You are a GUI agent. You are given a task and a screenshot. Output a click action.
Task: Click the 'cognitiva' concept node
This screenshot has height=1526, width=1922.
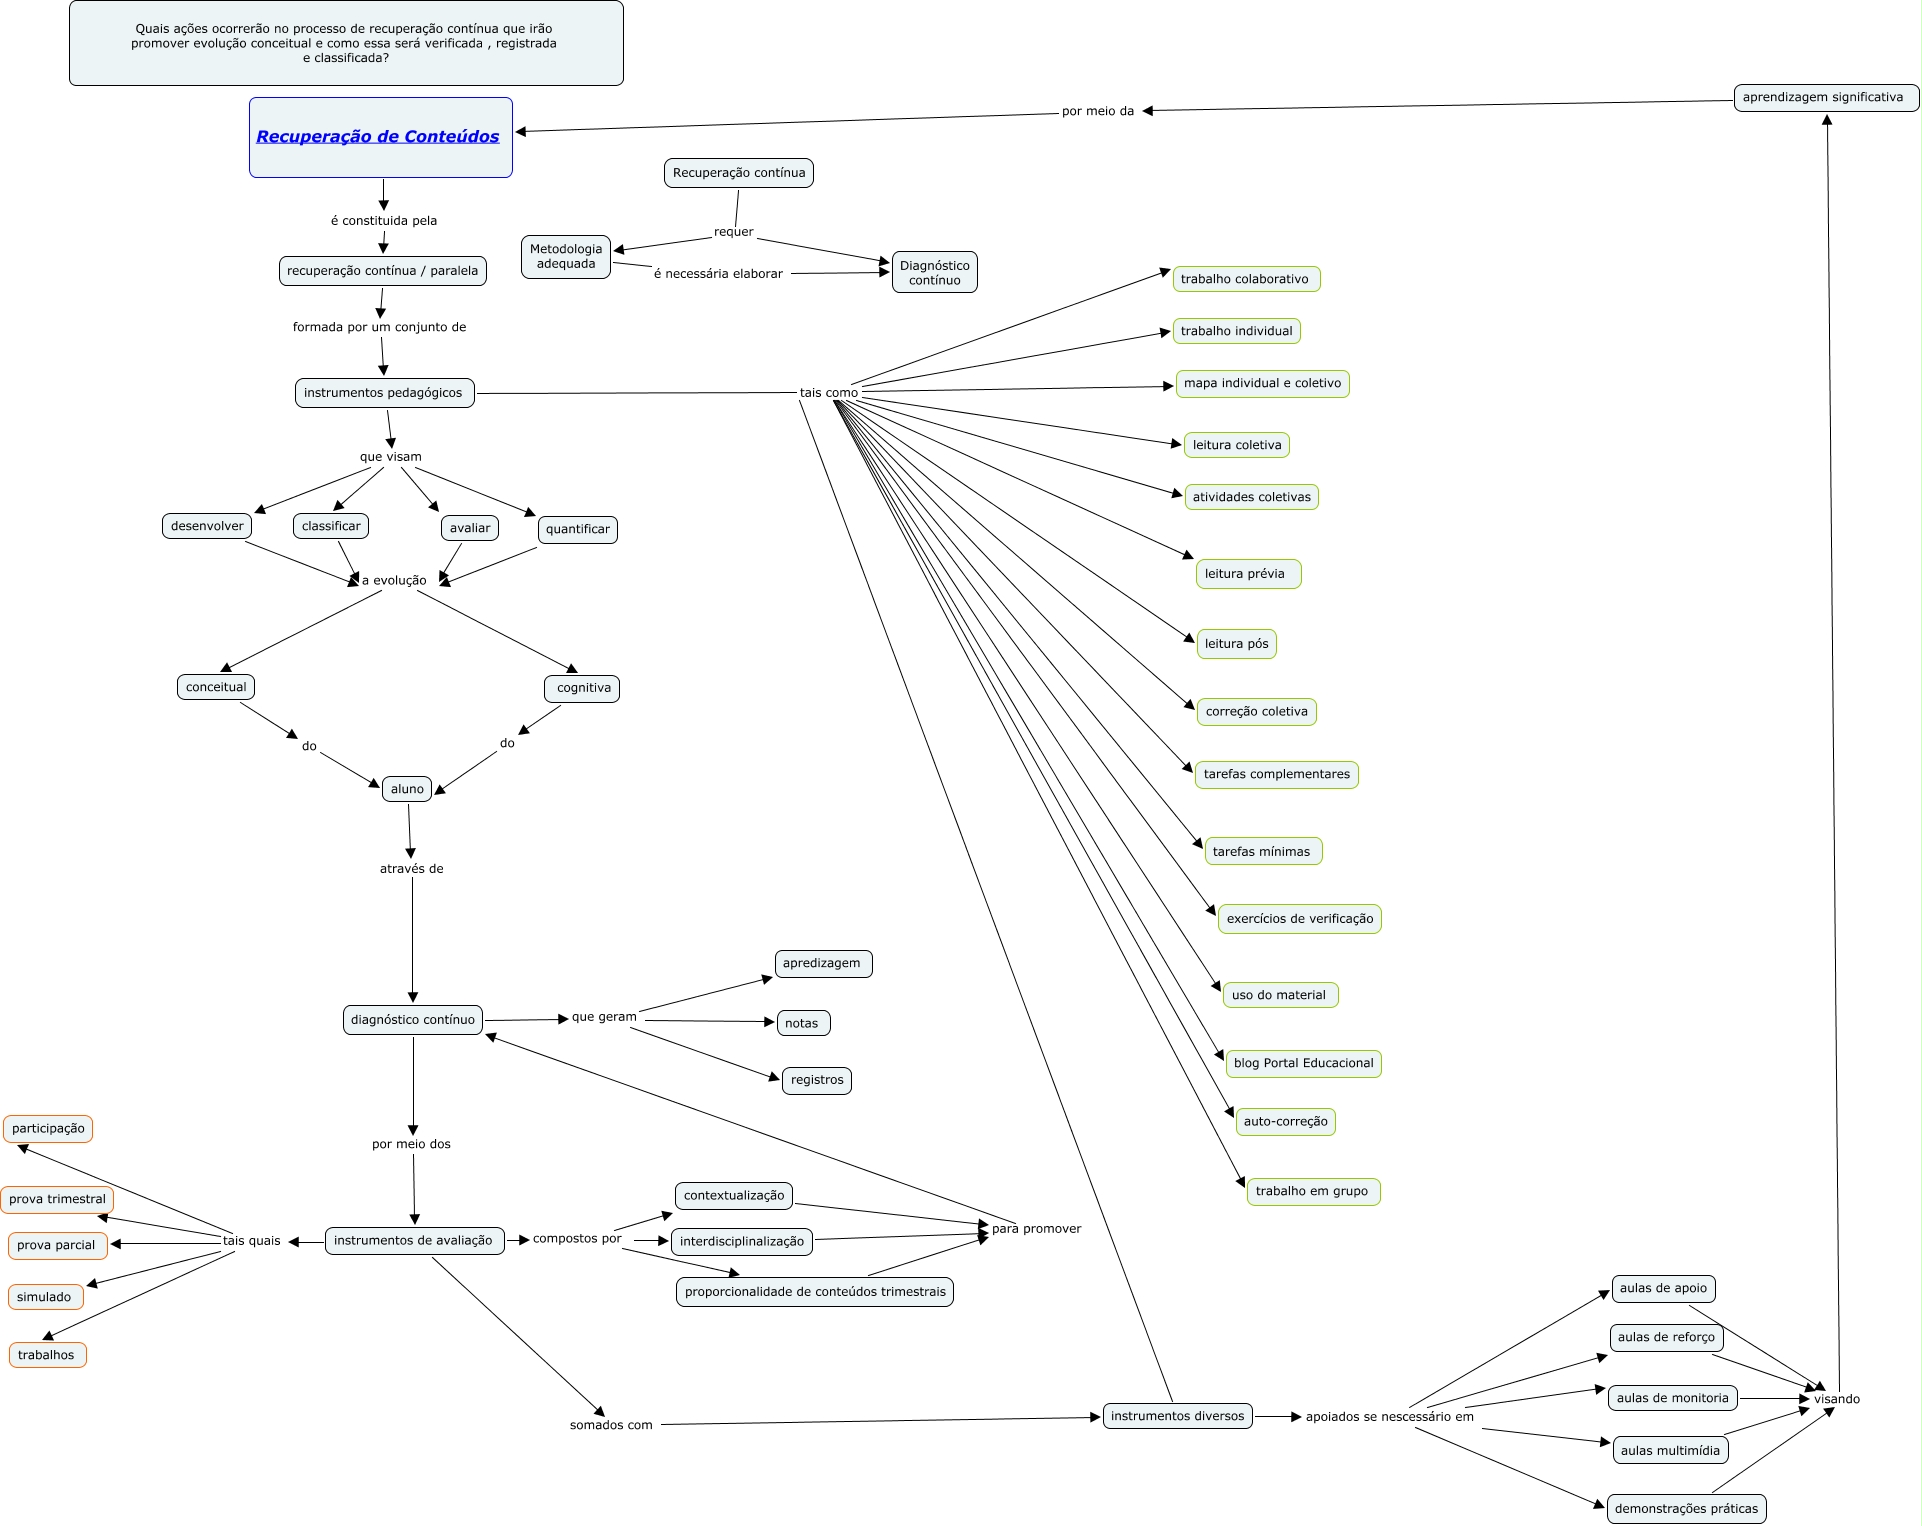tap(583, 688)
